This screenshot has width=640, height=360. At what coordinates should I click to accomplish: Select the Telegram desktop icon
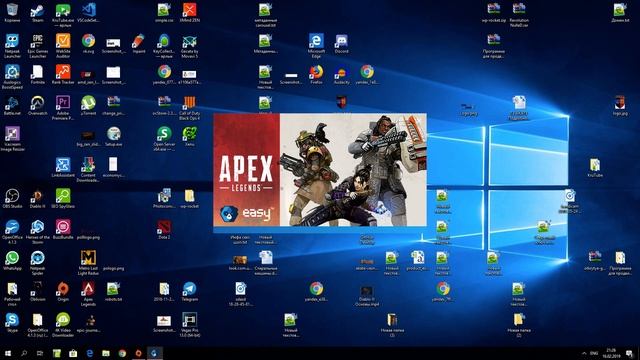(189, 291)
